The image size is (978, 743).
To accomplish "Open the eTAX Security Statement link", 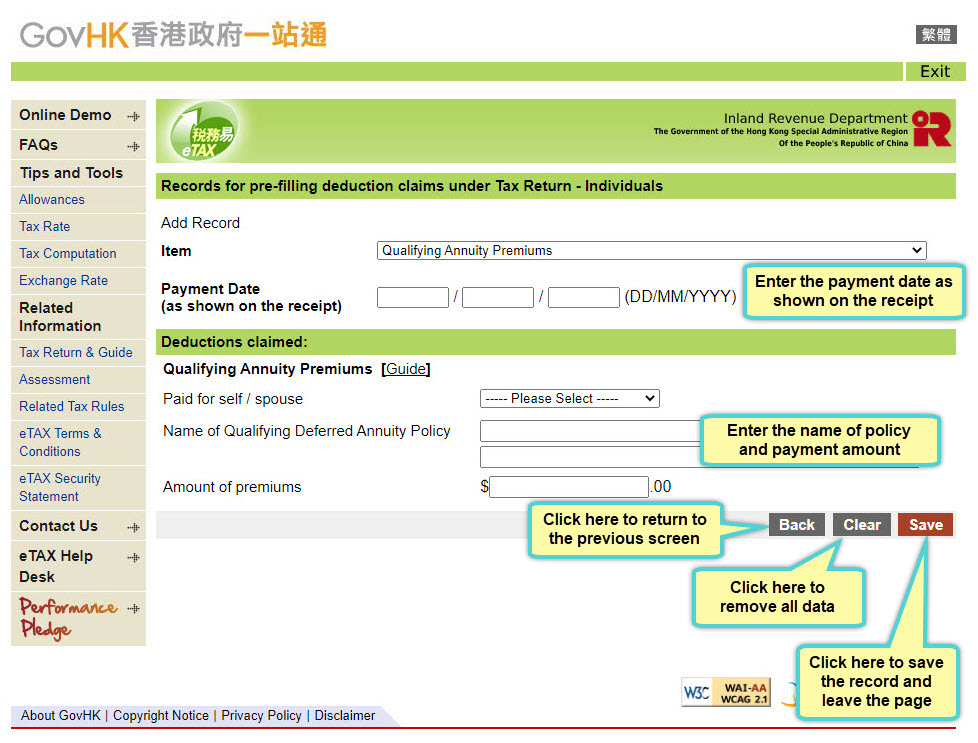I will (59, 487).
